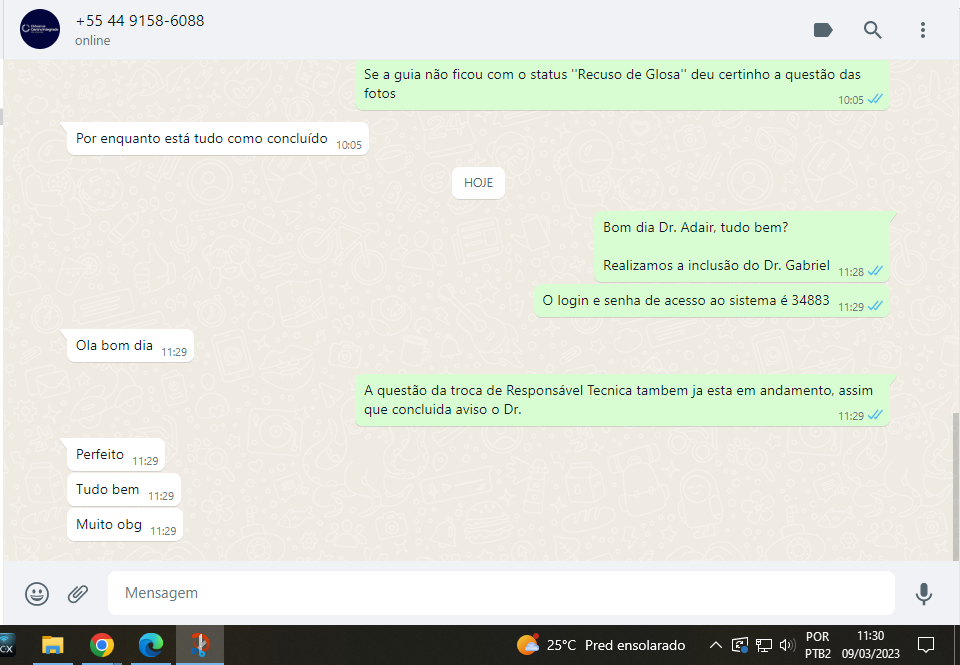Open Google Chrome from the taskbar

(x=102, y=645)
